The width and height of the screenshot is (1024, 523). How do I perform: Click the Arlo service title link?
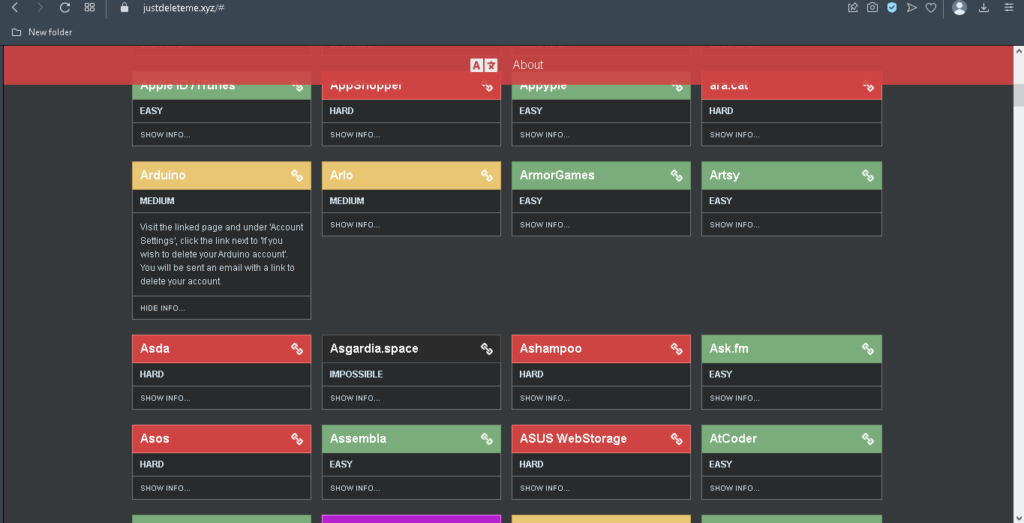coord(342,176)
